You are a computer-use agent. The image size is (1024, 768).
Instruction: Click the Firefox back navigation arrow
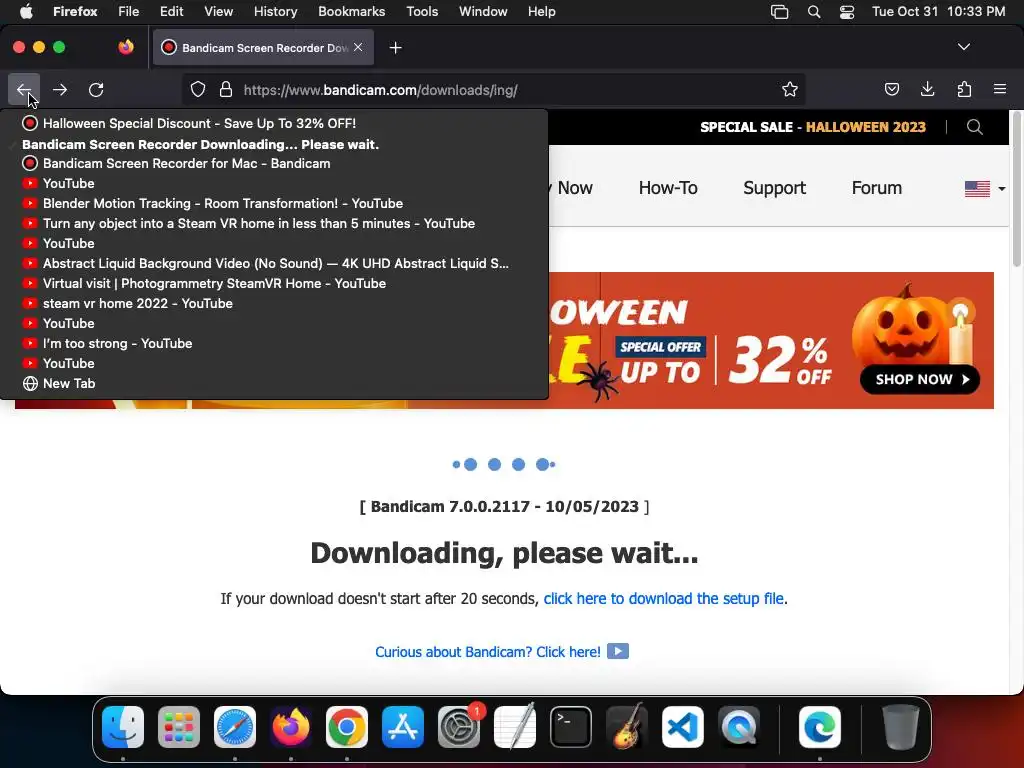click(24, 89)
